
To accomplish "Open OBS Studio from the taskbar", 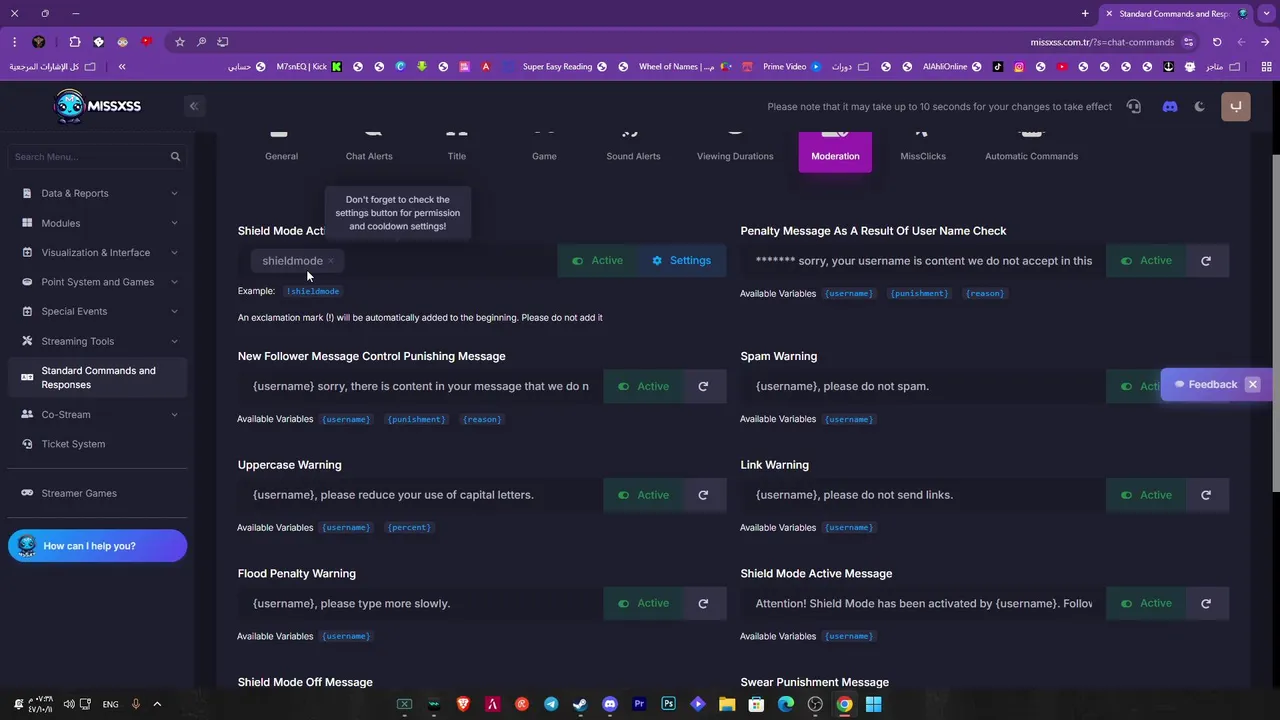I will pos(815,704).
